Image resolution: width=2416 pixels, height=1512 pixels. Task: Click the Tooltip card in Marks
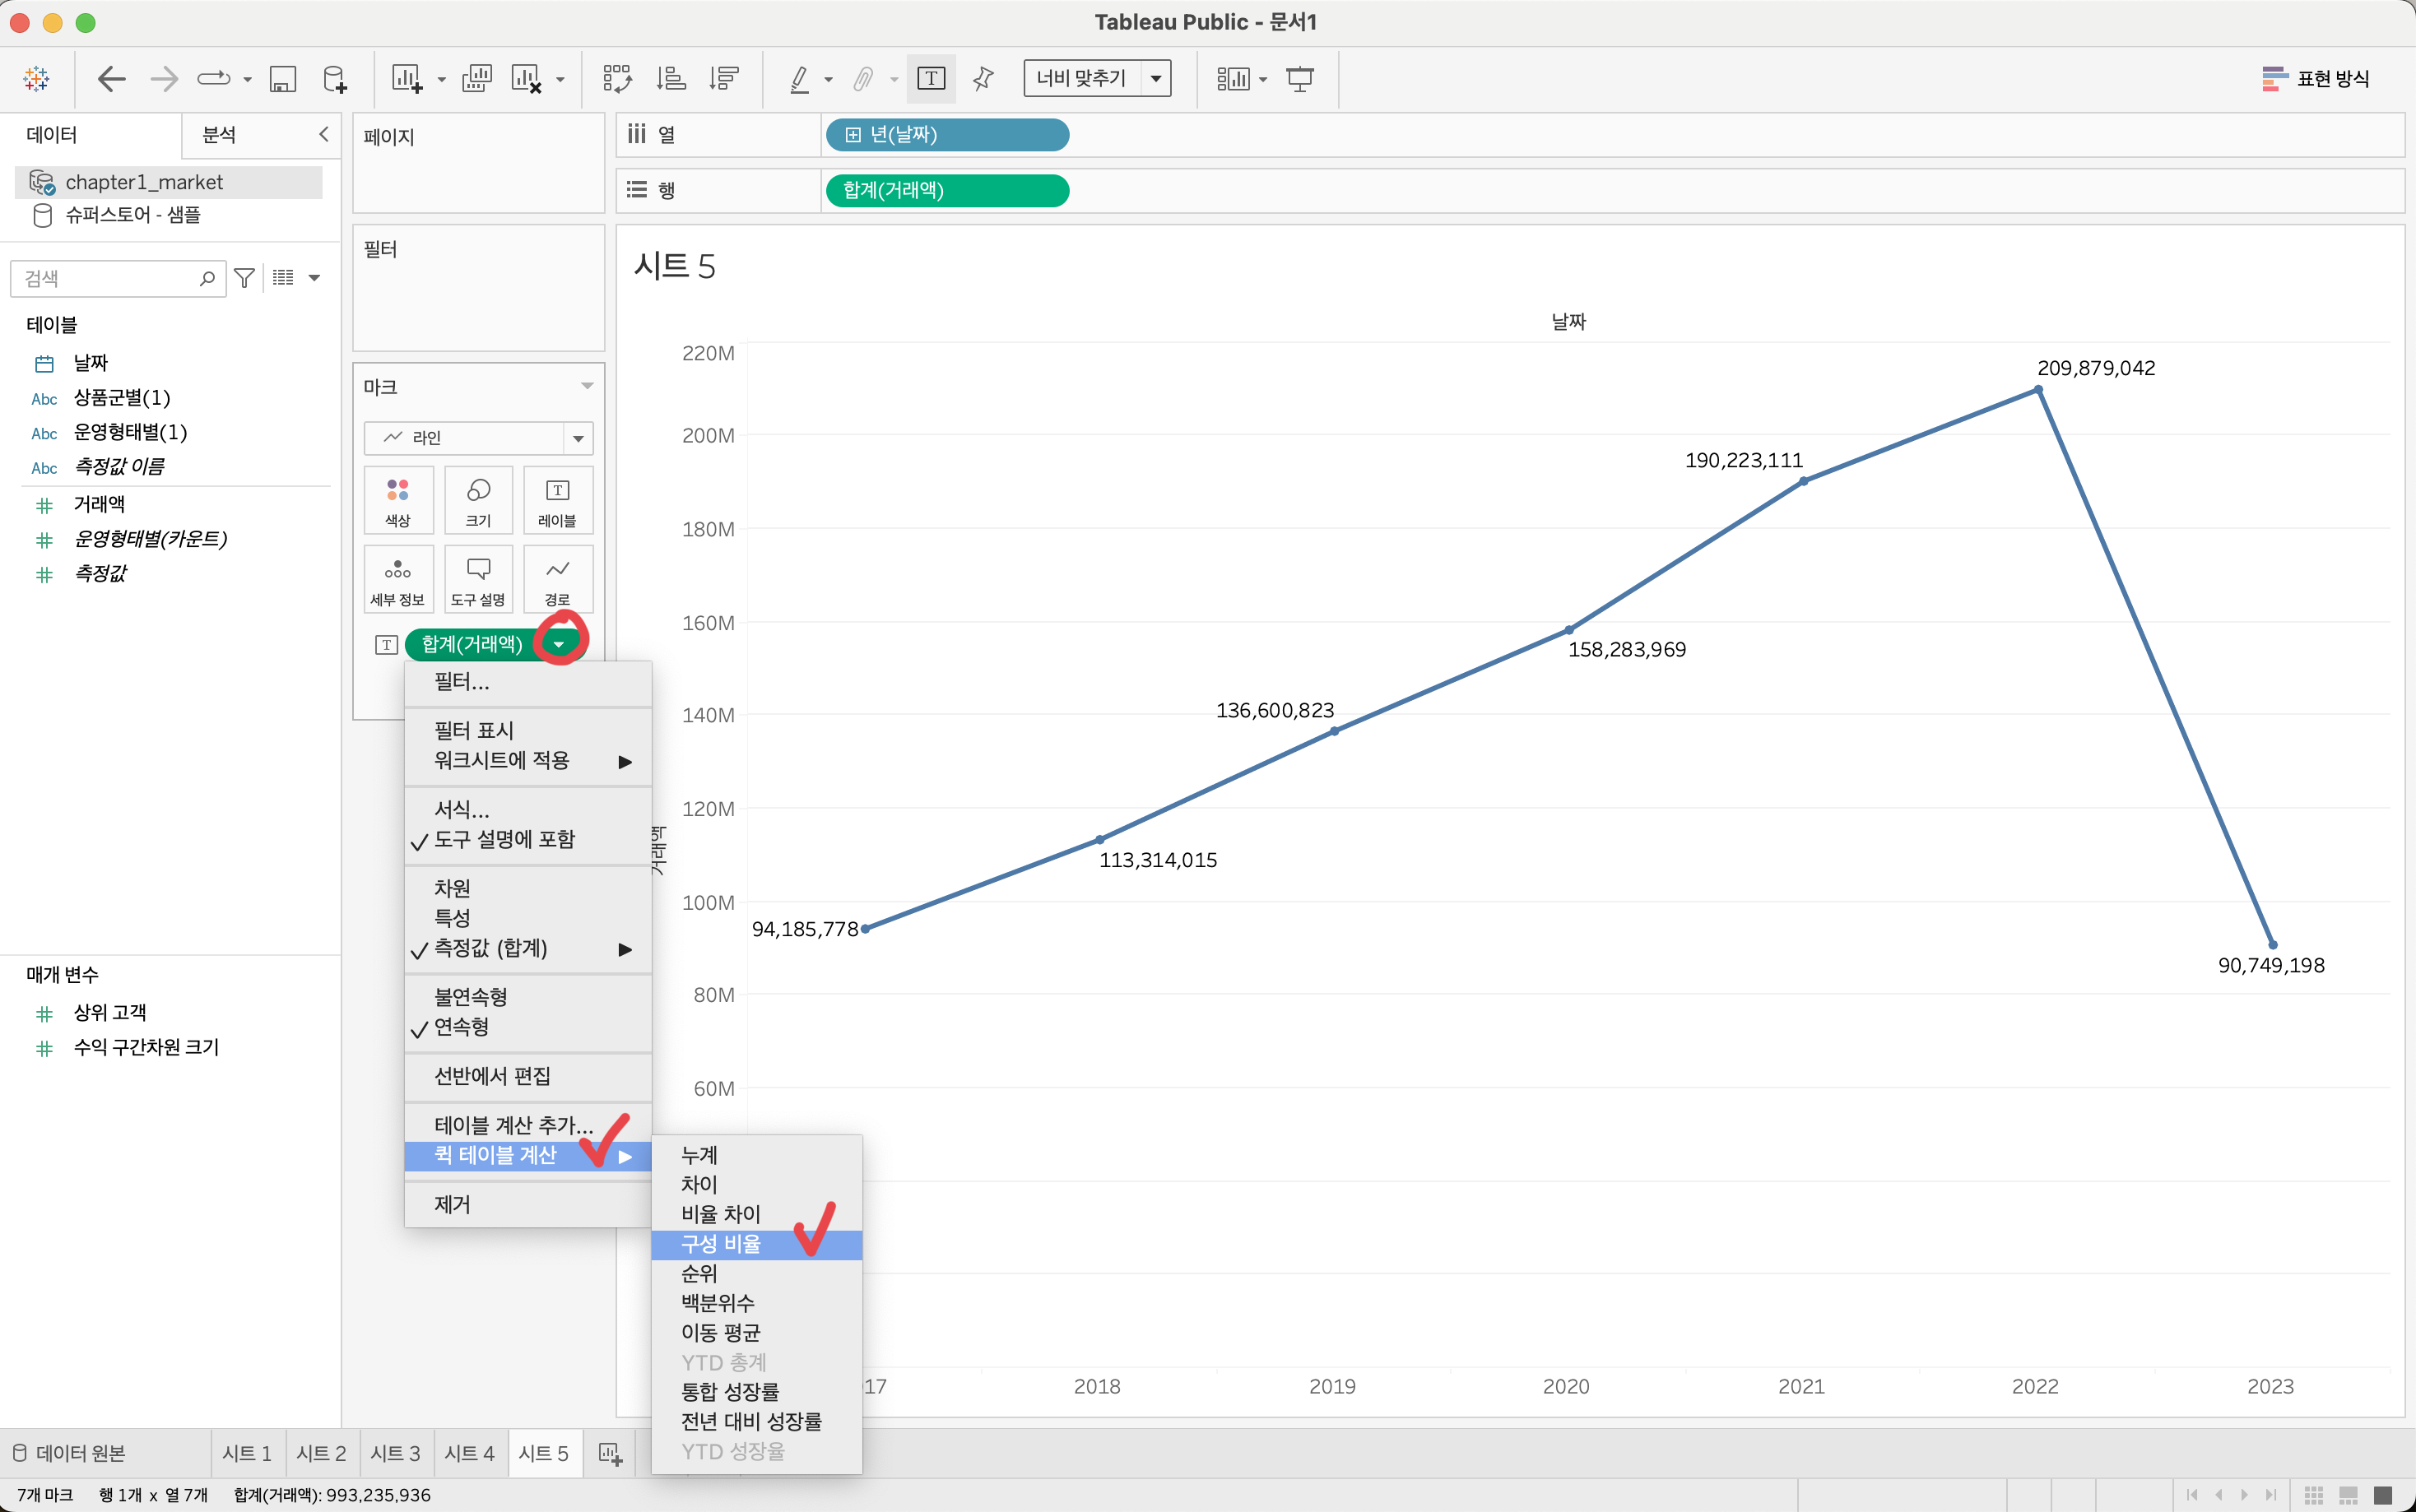477,579
